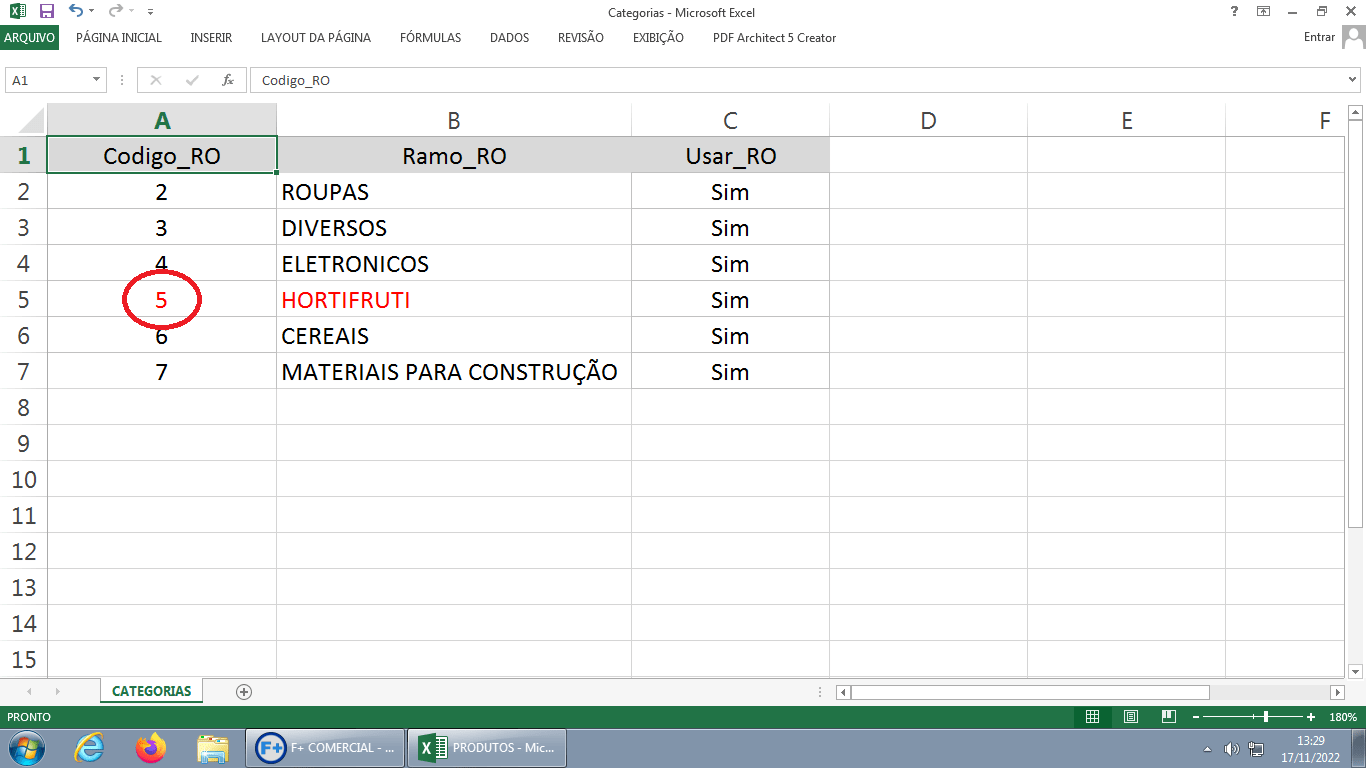Switch to the DADOS tab
The width and height of the screenshot is (1366, 768).
point(509,37)
